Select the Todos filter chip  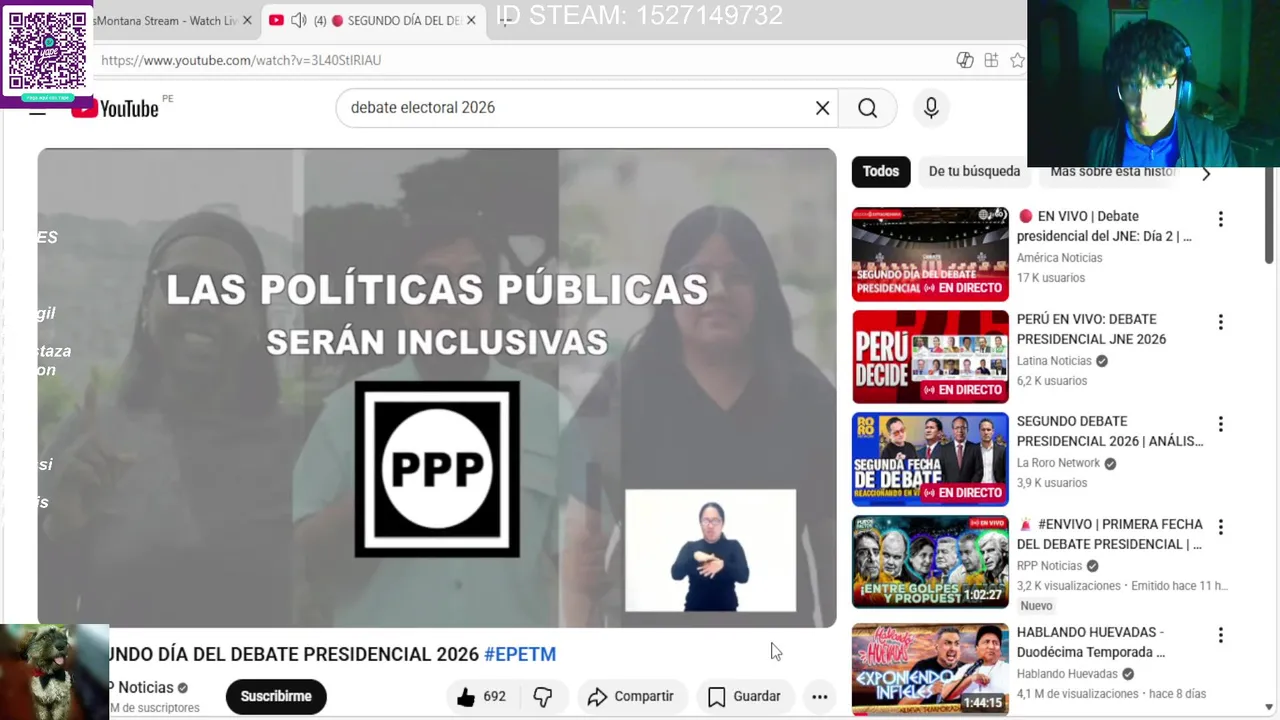(881, 172)
